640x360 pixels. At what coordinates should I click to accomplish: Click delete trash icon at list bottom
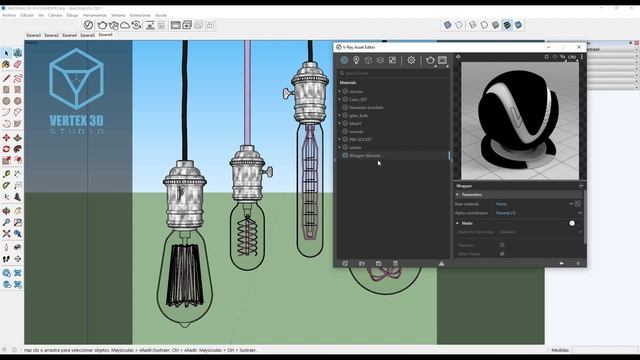coord(395,264)
